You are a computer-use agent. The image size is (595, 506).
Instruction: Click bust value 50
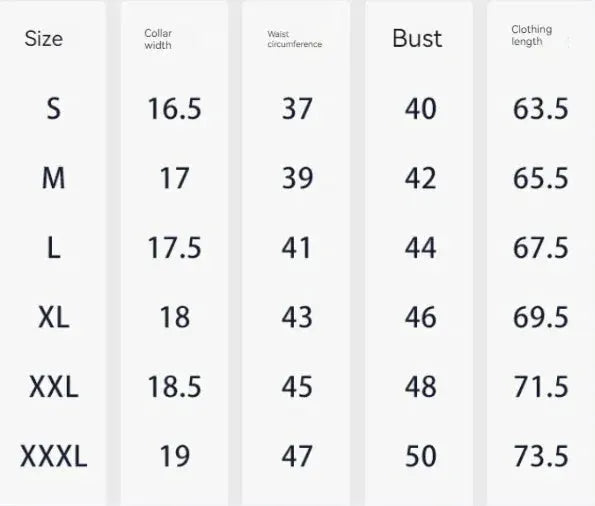point(420,456)
